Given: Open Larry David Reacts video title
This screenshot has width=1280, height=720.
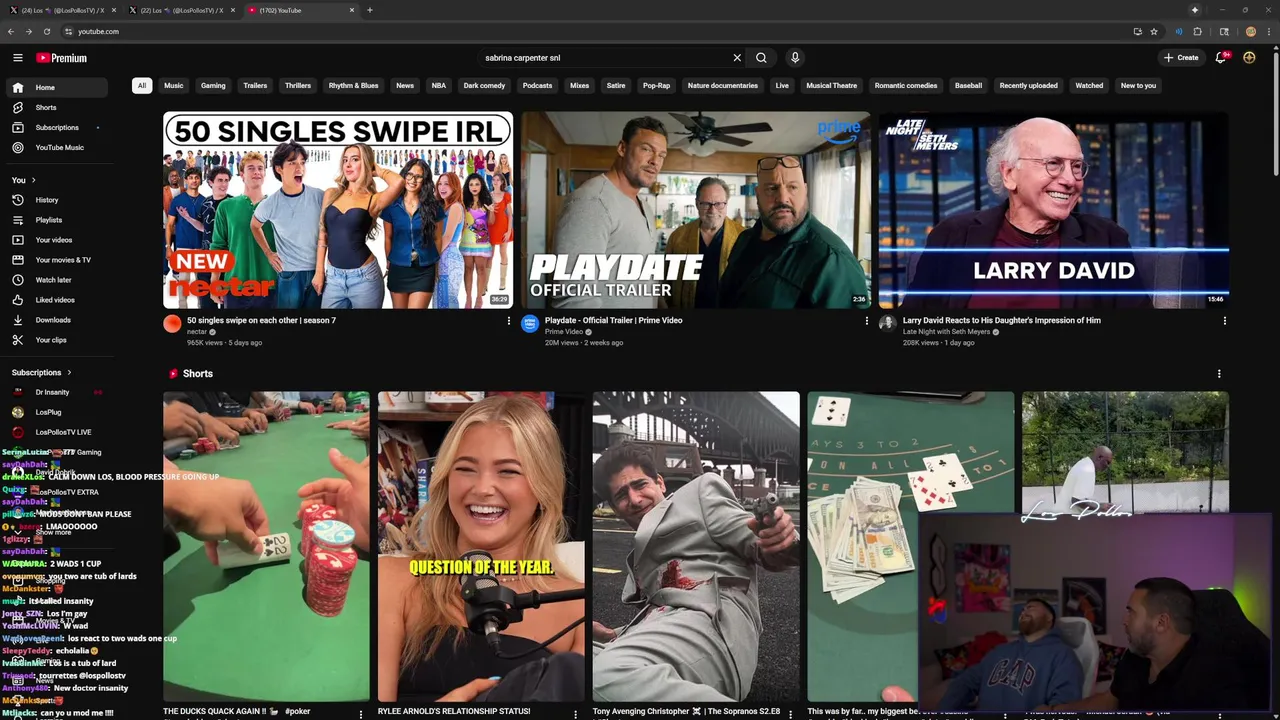Looking at the screenshot, I should pyautogui.click(x=1001, y=320).
